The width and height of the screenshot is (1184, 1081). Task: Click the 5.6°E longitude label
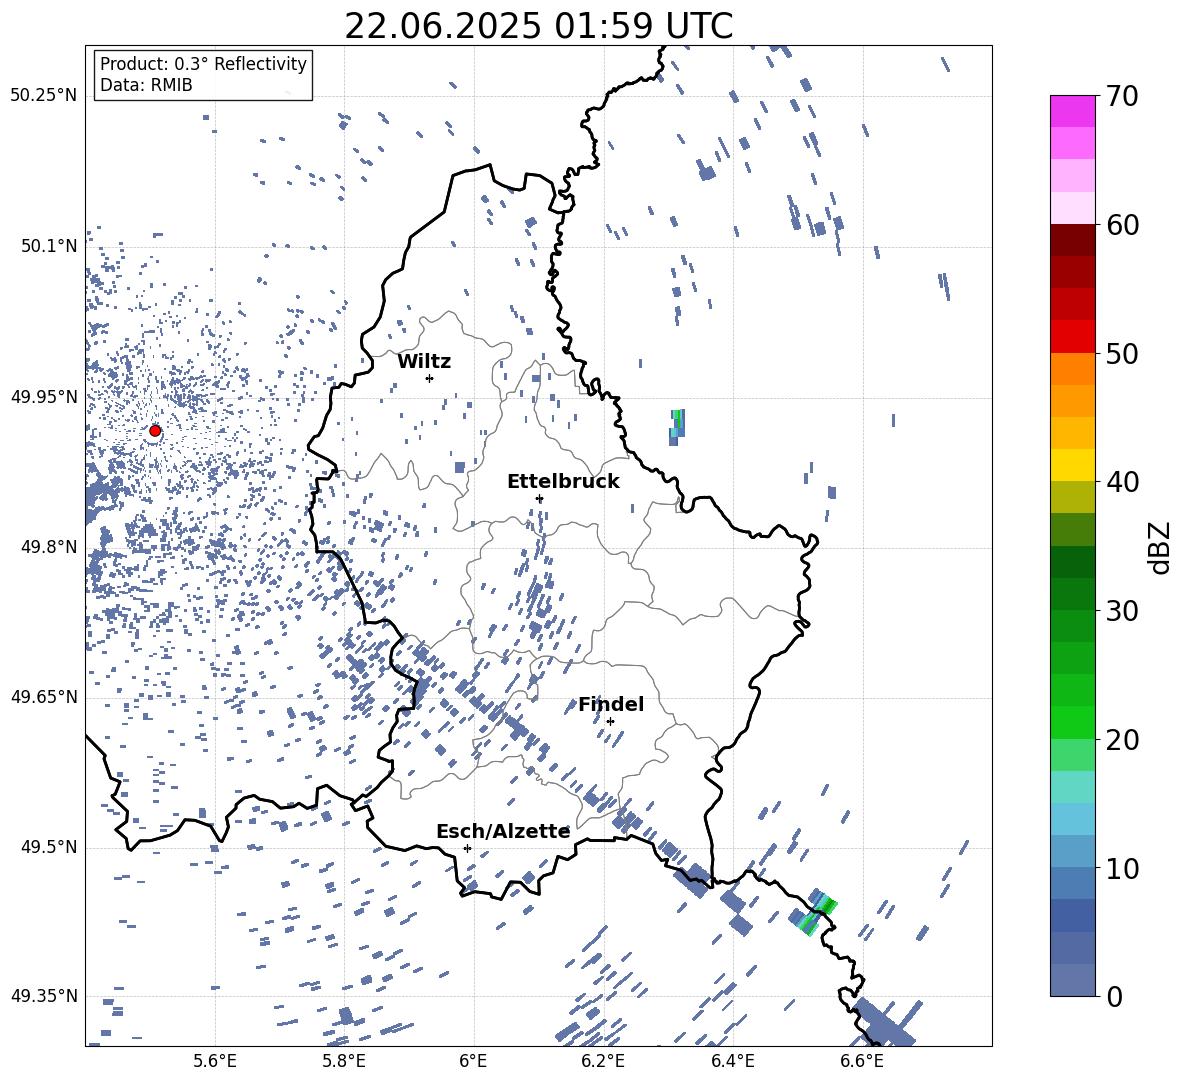[214, 1061]
